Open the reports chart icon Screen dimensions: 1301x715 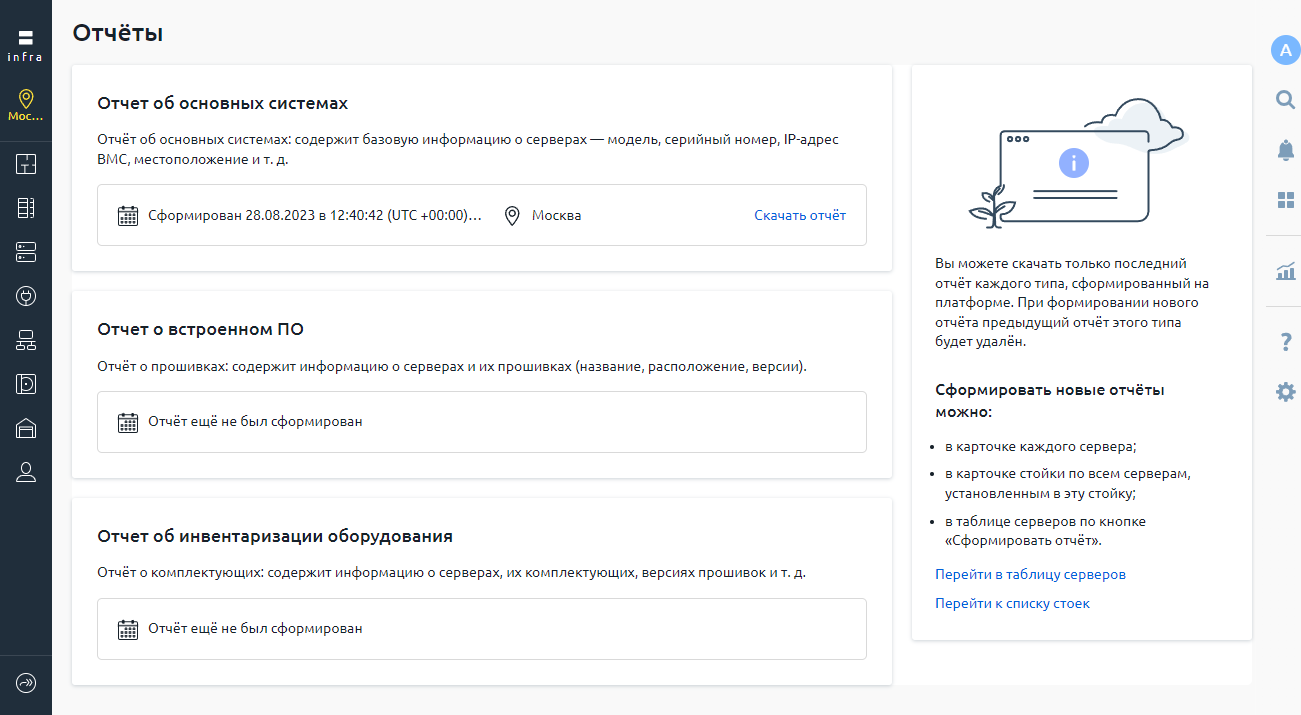pyautogui.click(x=1285, y=271)
